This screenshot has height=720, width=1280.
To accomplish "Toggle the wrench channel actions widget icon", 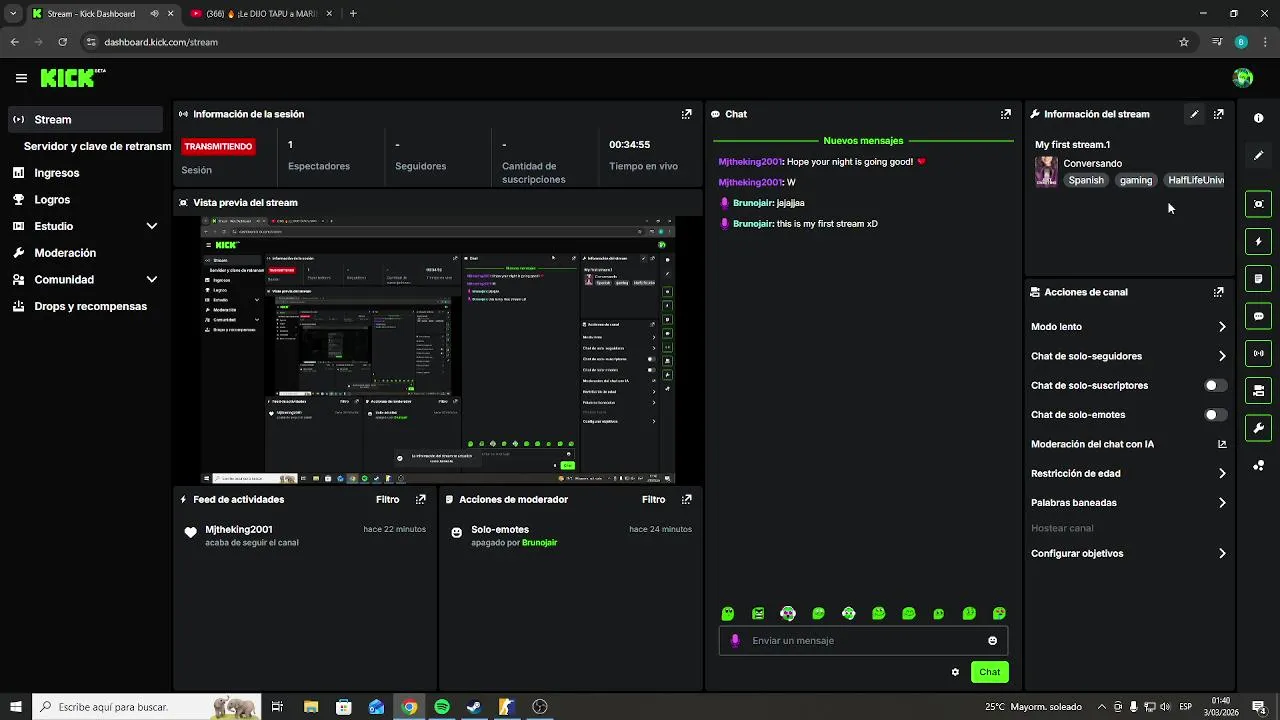I will (1258, 428).
